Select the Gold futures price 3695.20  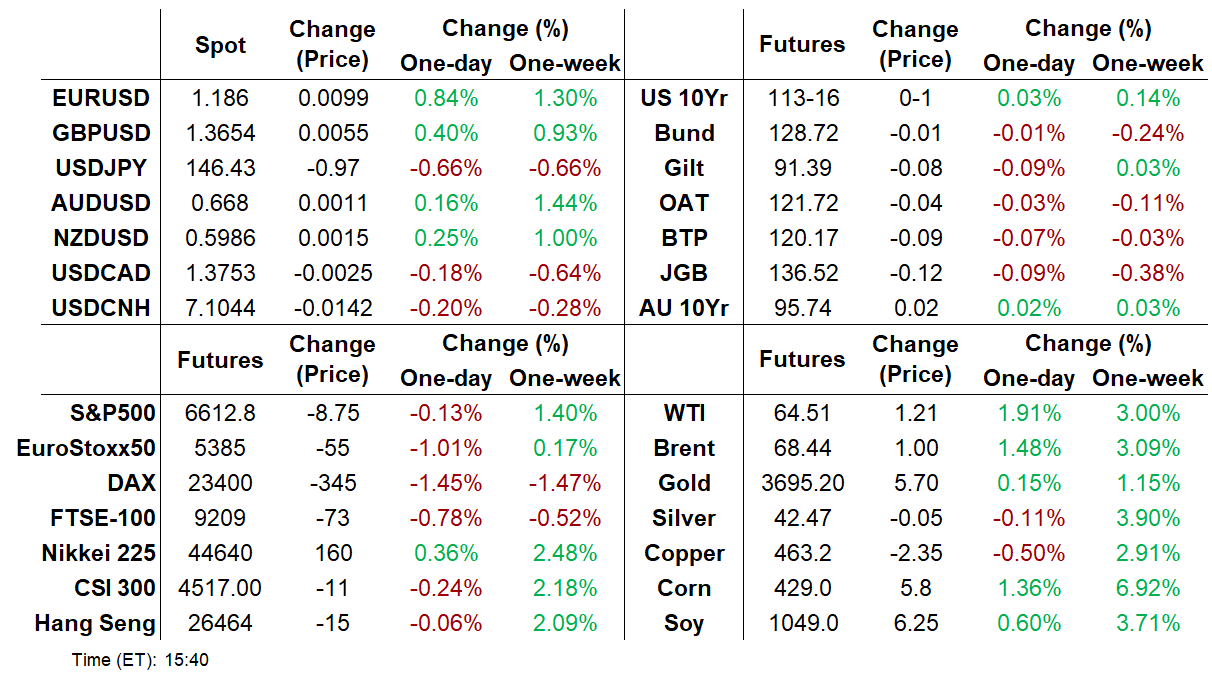point(803,483)
